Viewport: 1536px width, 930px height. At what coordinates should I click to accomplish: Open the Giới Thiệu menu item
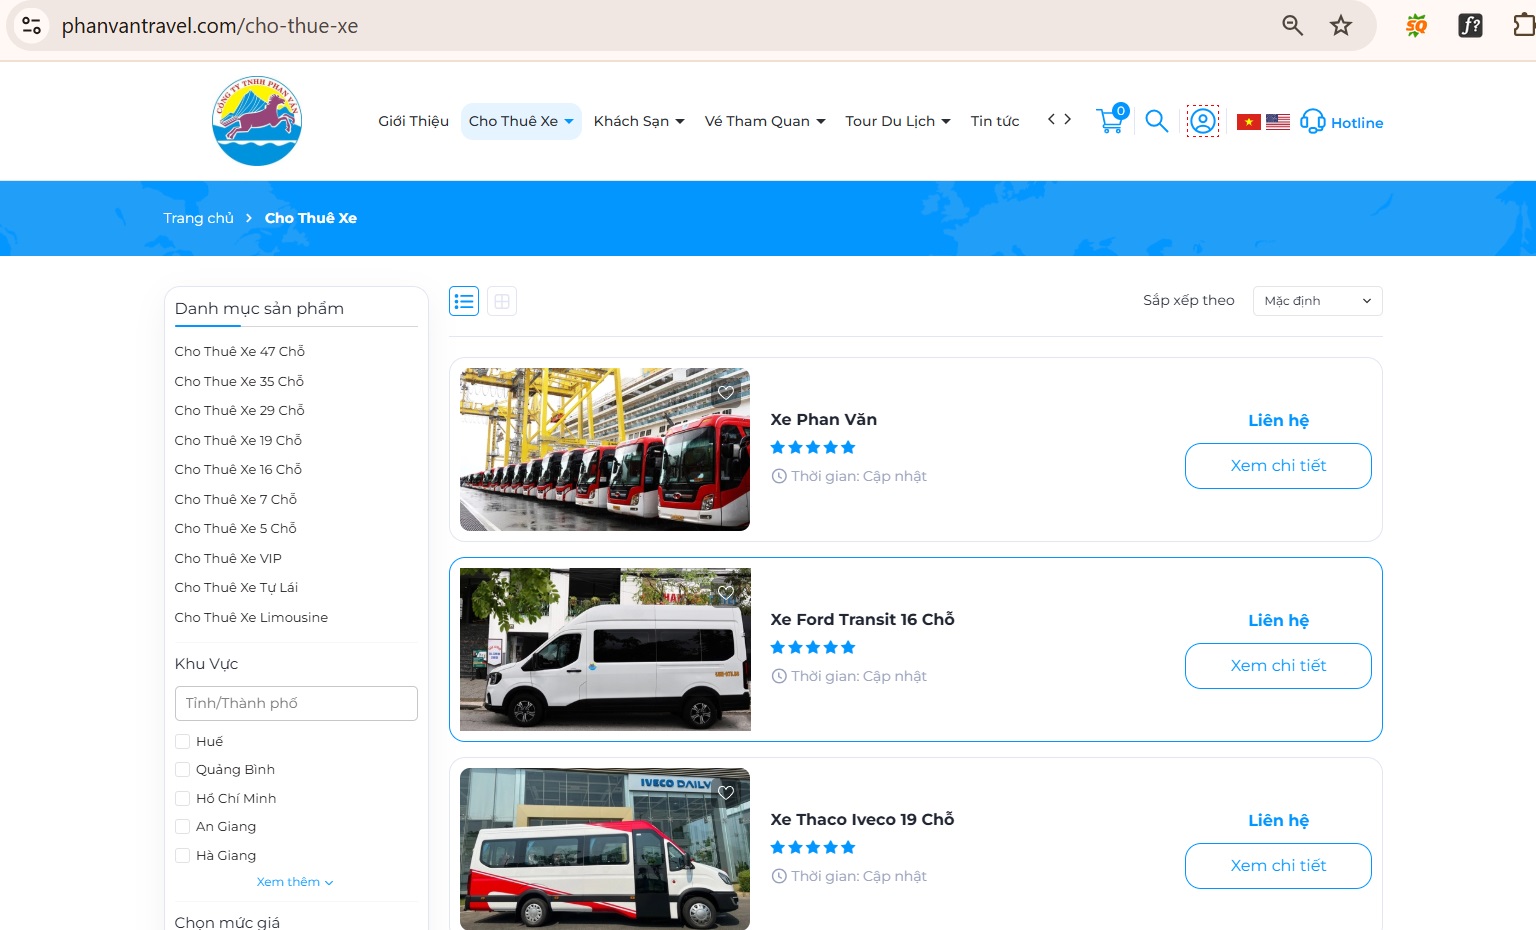412,120
